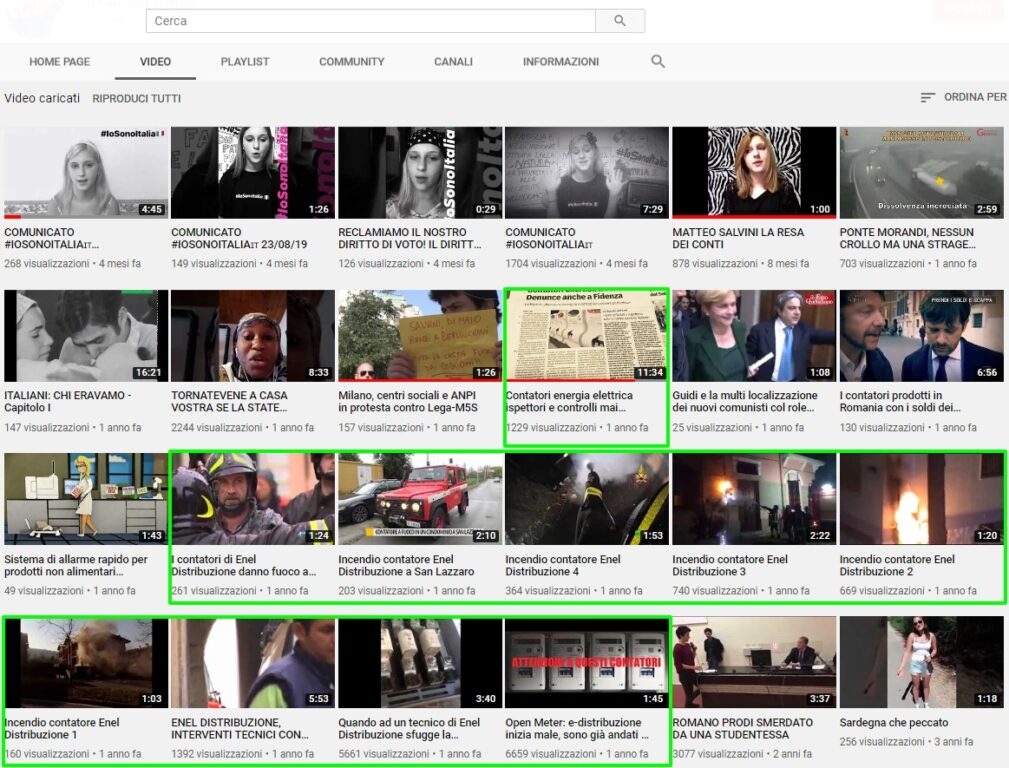This screenshot has width=1009, height=768.
Task: Open channel search icon in tab bar
Action: (658, 61)
